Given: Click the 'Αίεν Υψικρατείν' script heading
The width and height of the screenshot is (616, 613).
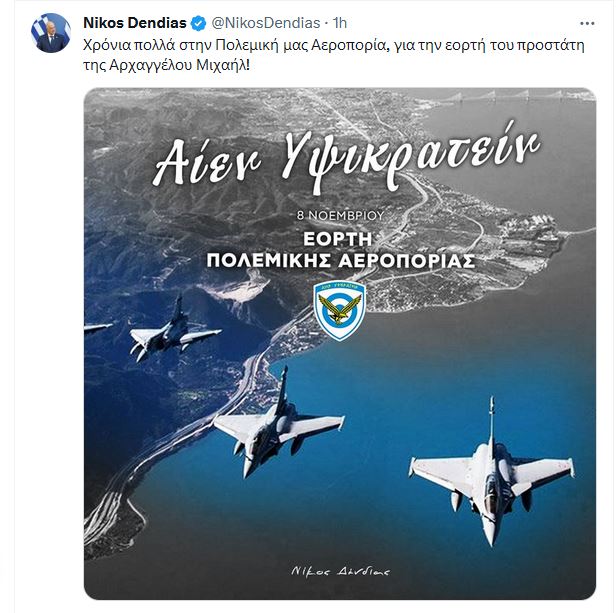Looking at the screenshot, I should pyautogui.click(x=345, y=161).
